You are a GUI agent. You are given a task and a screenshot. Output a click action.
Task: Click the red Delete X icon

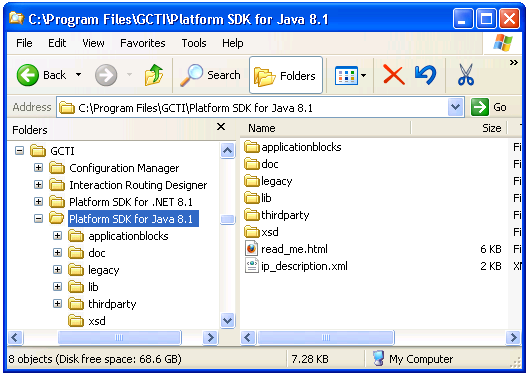(x=394, y=75)
